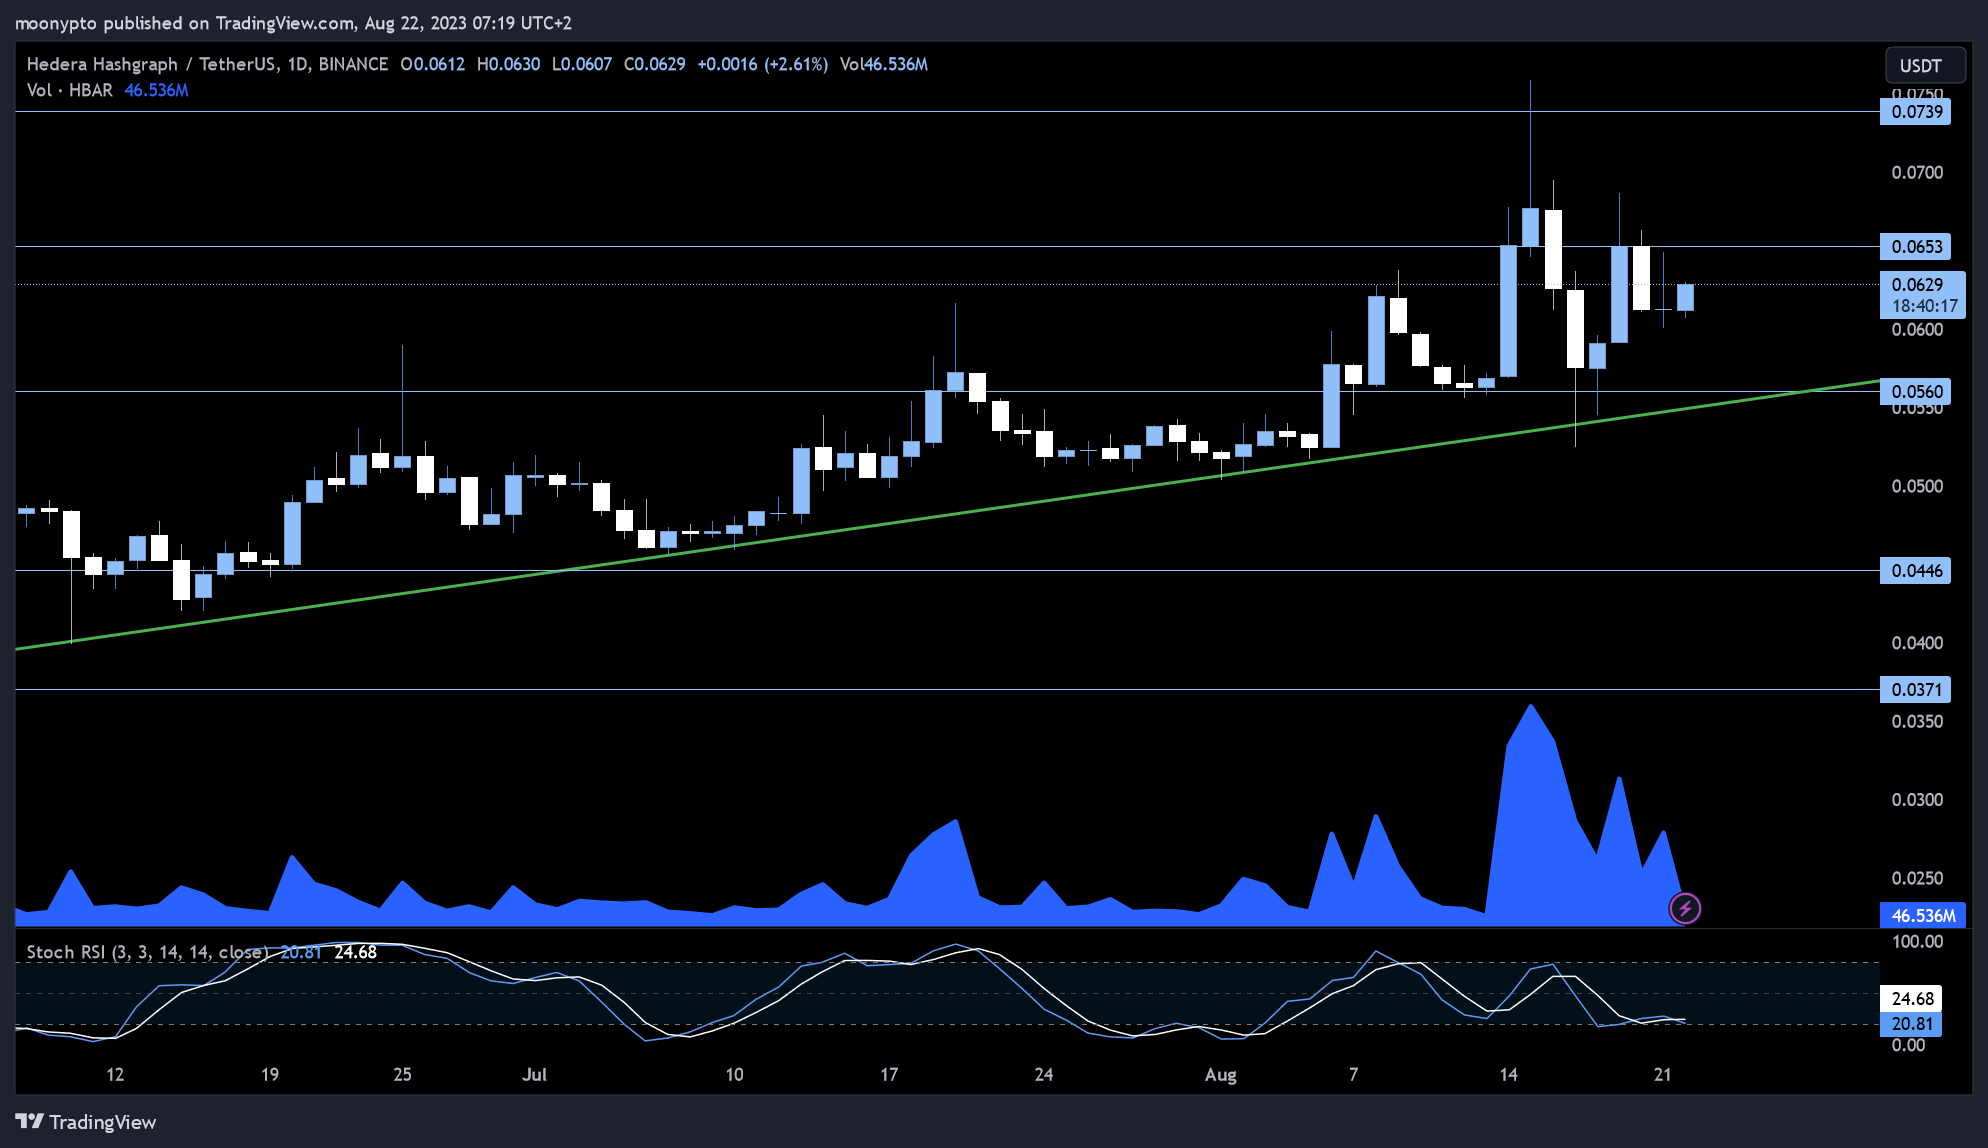Click the Aug date label on time axis

[x=1220, y=1074]
